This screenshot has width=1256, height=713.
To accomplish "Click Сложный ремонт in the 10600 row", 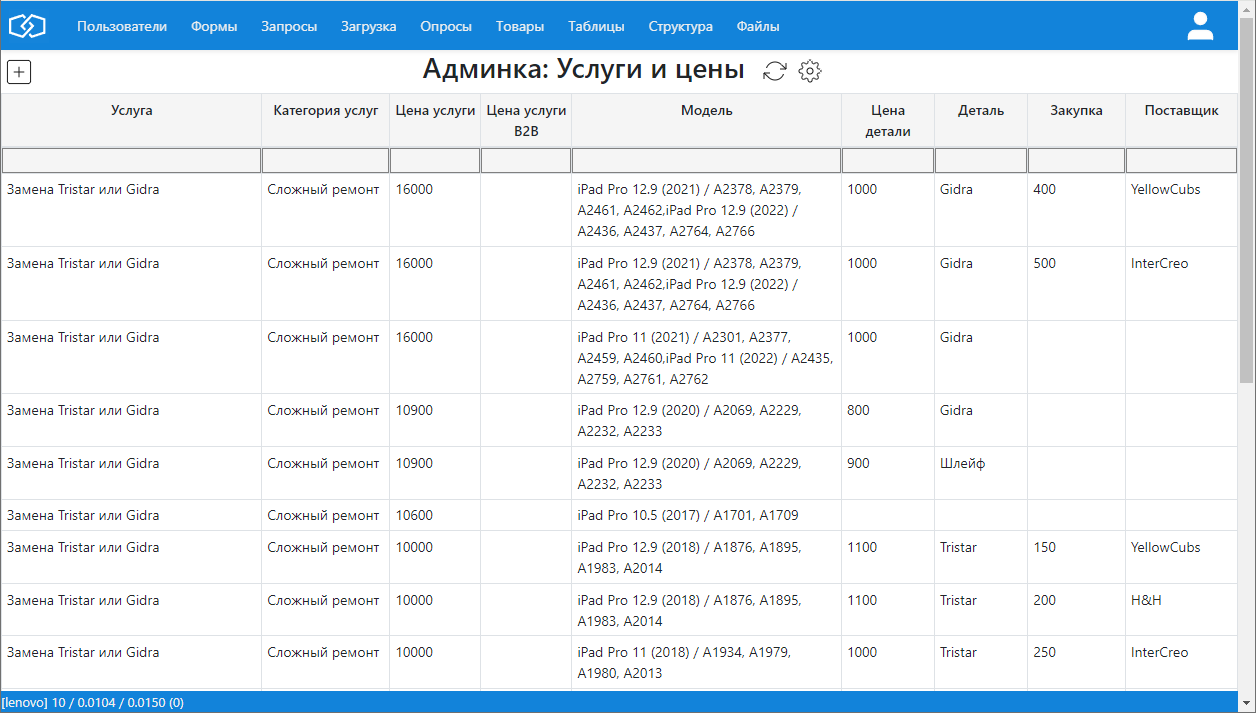I will tap(323, 515).
